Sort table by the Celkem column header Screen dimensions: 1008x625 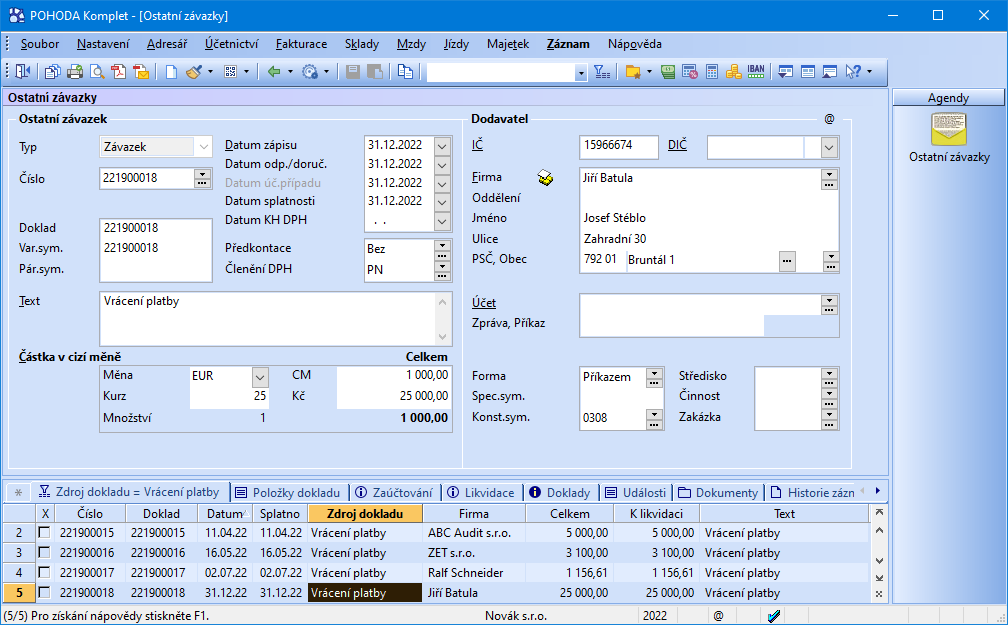click(570, 514)
